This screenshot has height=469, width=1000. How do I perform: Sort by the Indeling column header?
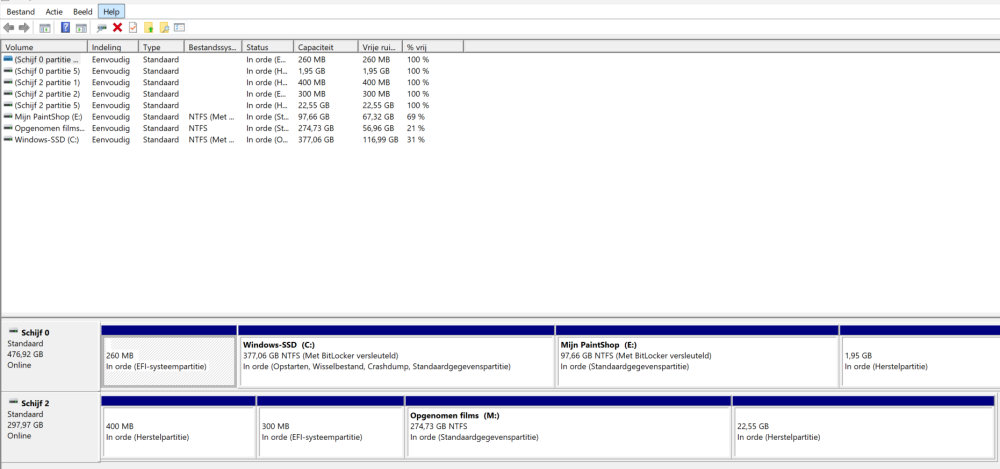pyautogui.click(x=113, y=47)
